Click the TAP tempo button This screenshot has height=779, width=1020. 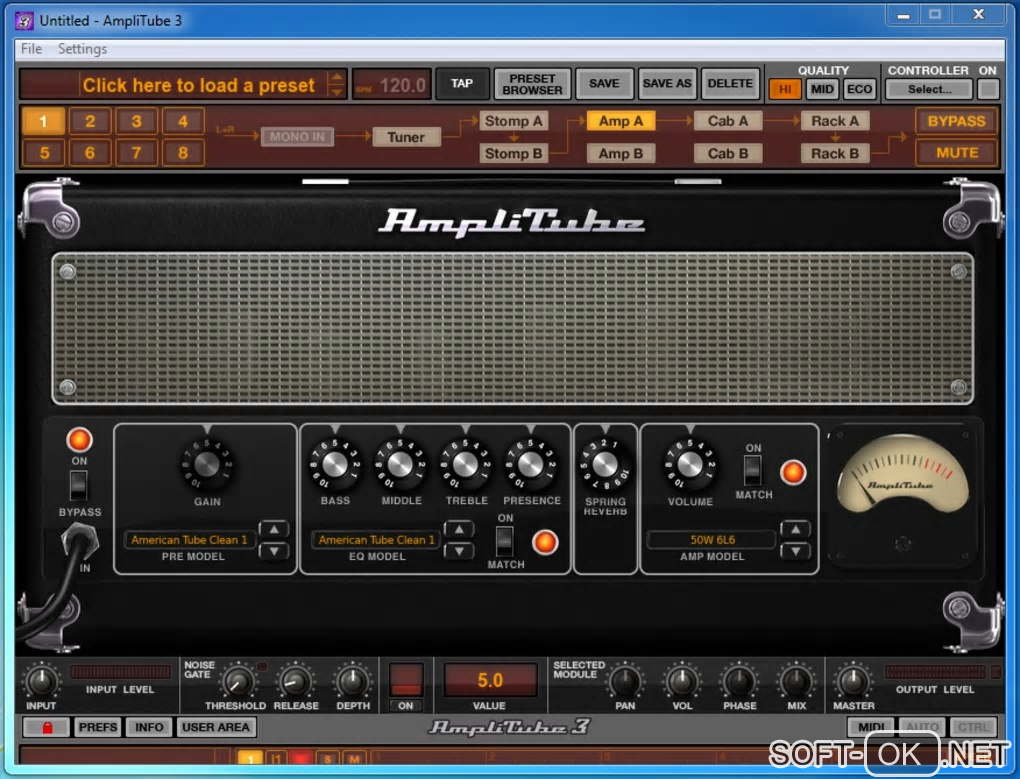462,84
